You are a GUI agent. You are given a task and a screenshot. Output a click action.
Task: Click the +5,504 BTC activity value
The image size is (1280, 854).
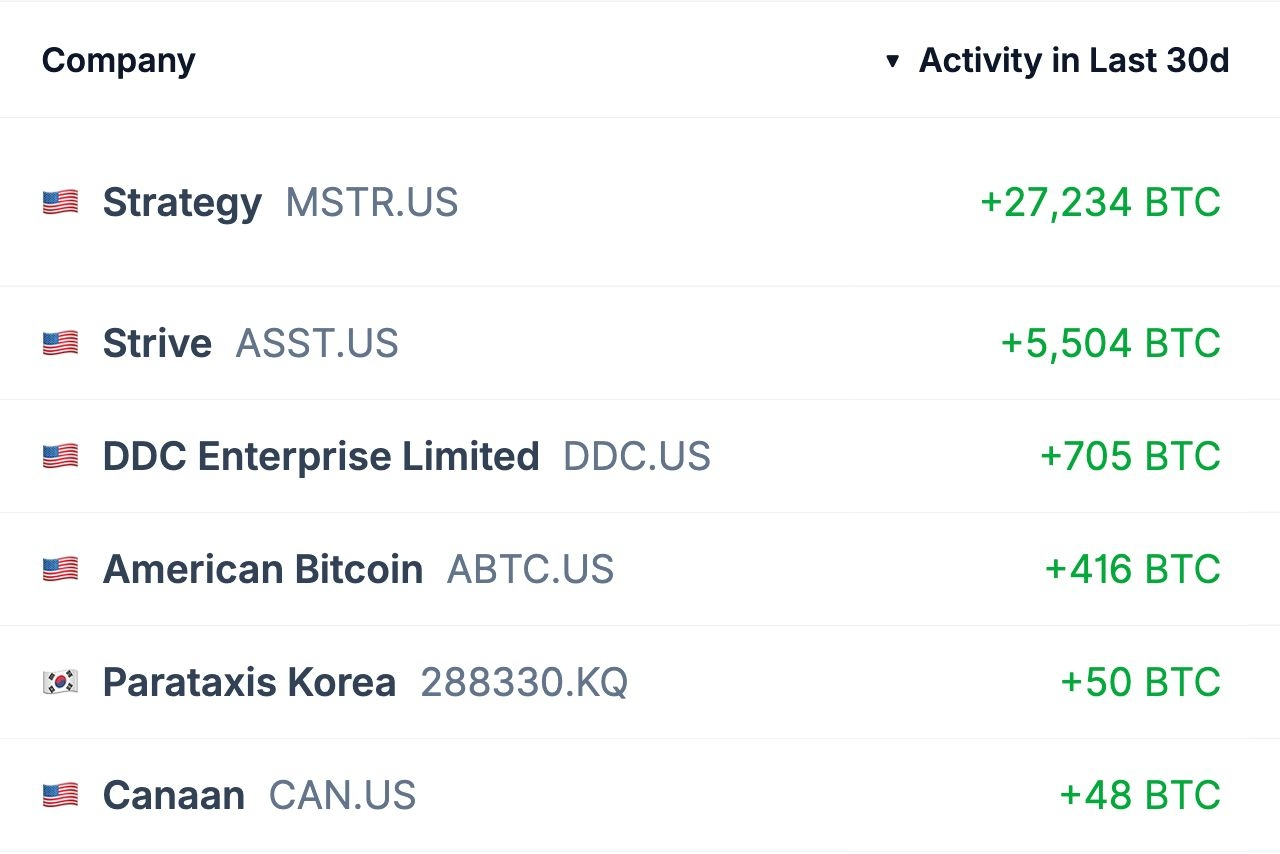pyautogui.click(x=1110, y=344)
